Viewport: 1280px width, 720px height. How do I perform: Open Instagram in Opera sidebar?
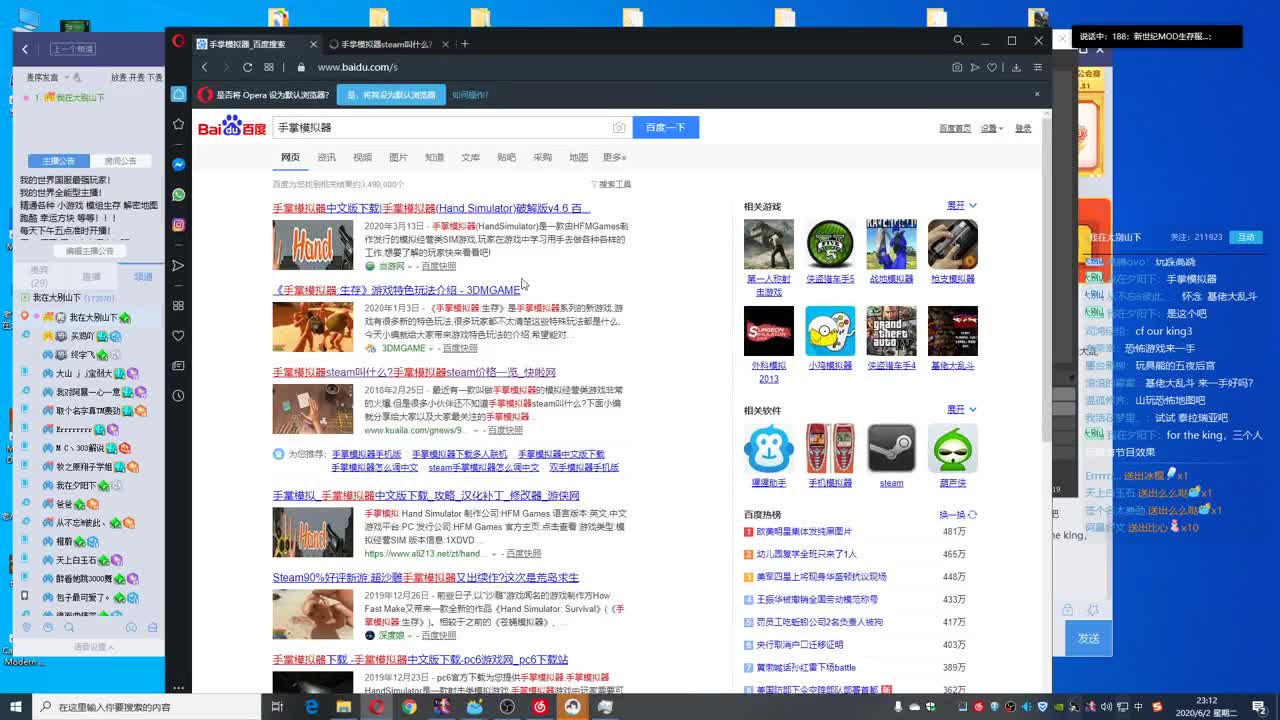(178, 225)
